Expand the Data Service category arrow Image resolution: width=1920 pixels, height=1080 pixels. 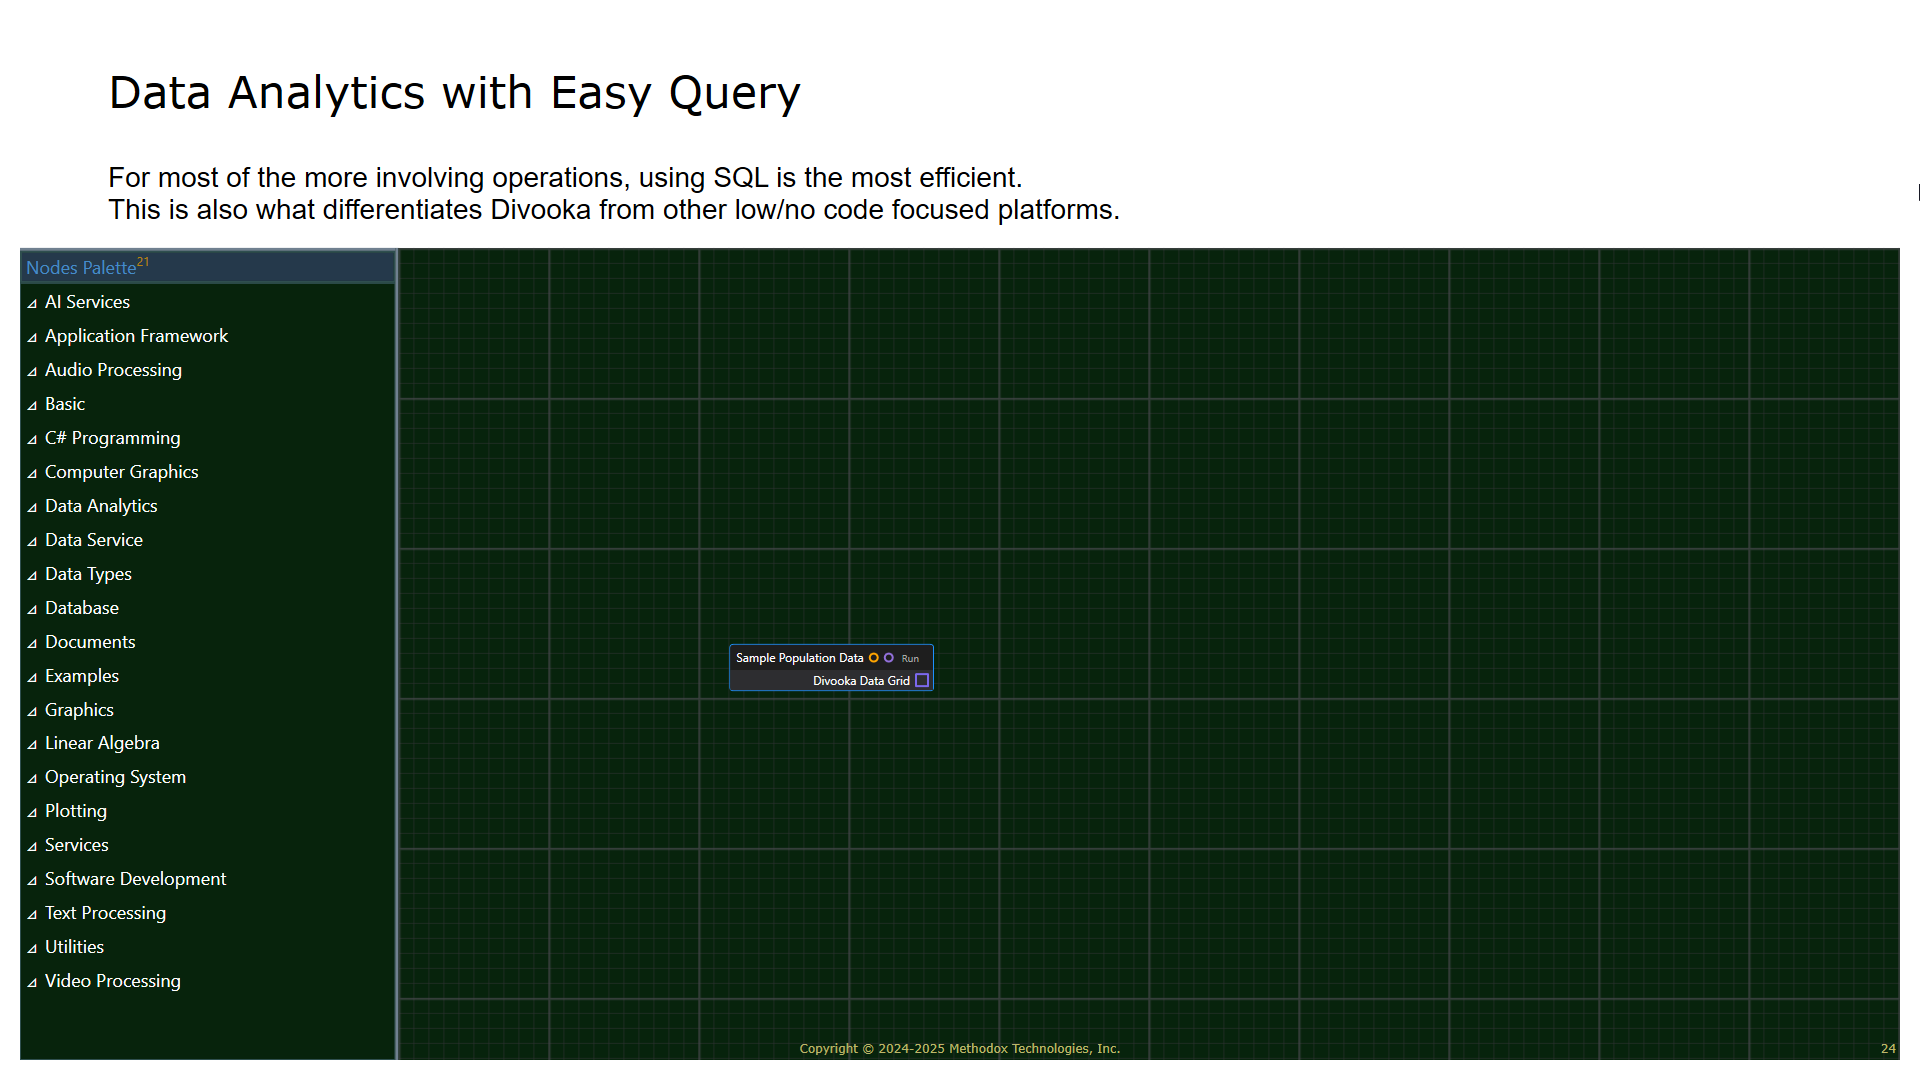pyautogui.click(x=32, y=541)
